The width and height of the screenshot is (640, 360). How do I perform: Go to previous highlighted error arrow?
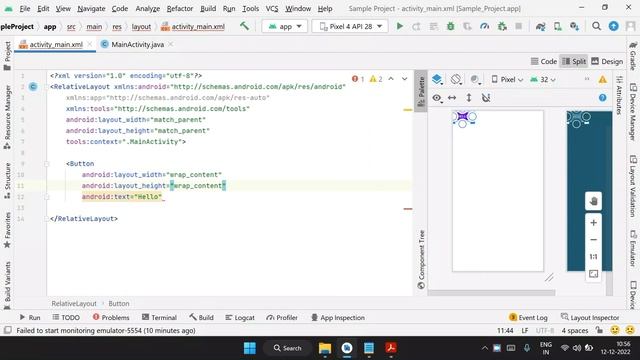tap(391, 79)
